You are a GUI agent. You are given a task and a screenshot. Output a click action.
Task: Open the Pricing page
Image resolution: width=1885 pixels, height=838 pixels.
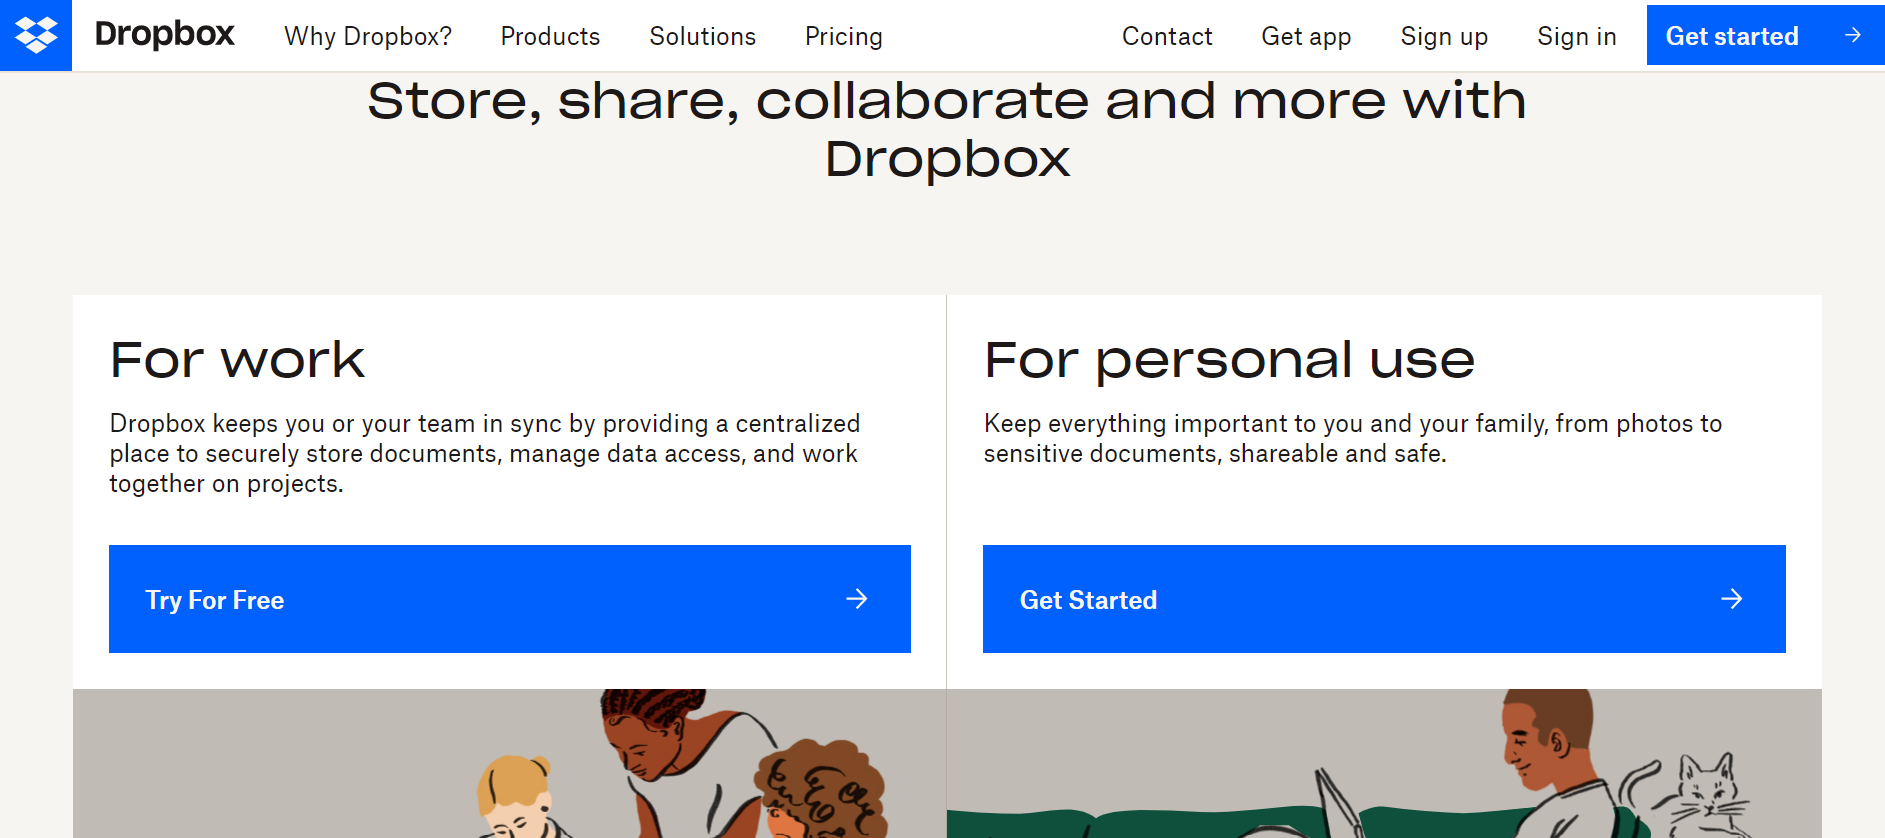click(844, 36)
